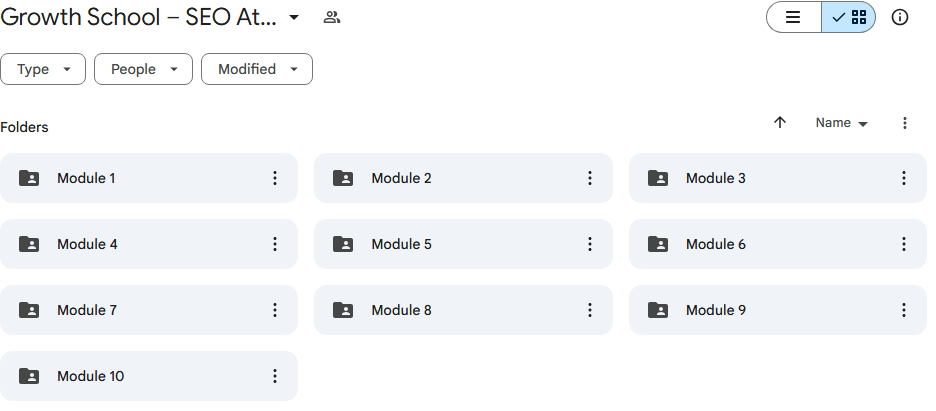
Task: Open the shared people icon beside folder title
Action: (x=331, y=17)
